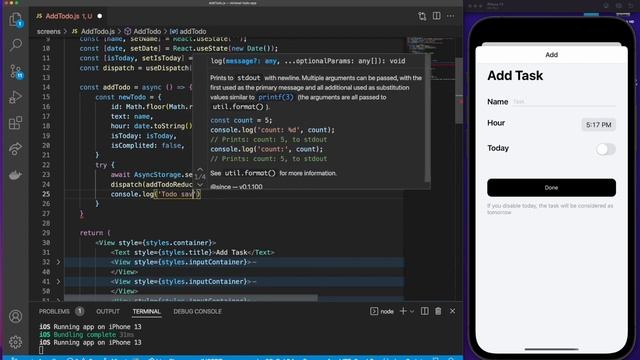Show next signature with down chevron

(x=200, y=184)
